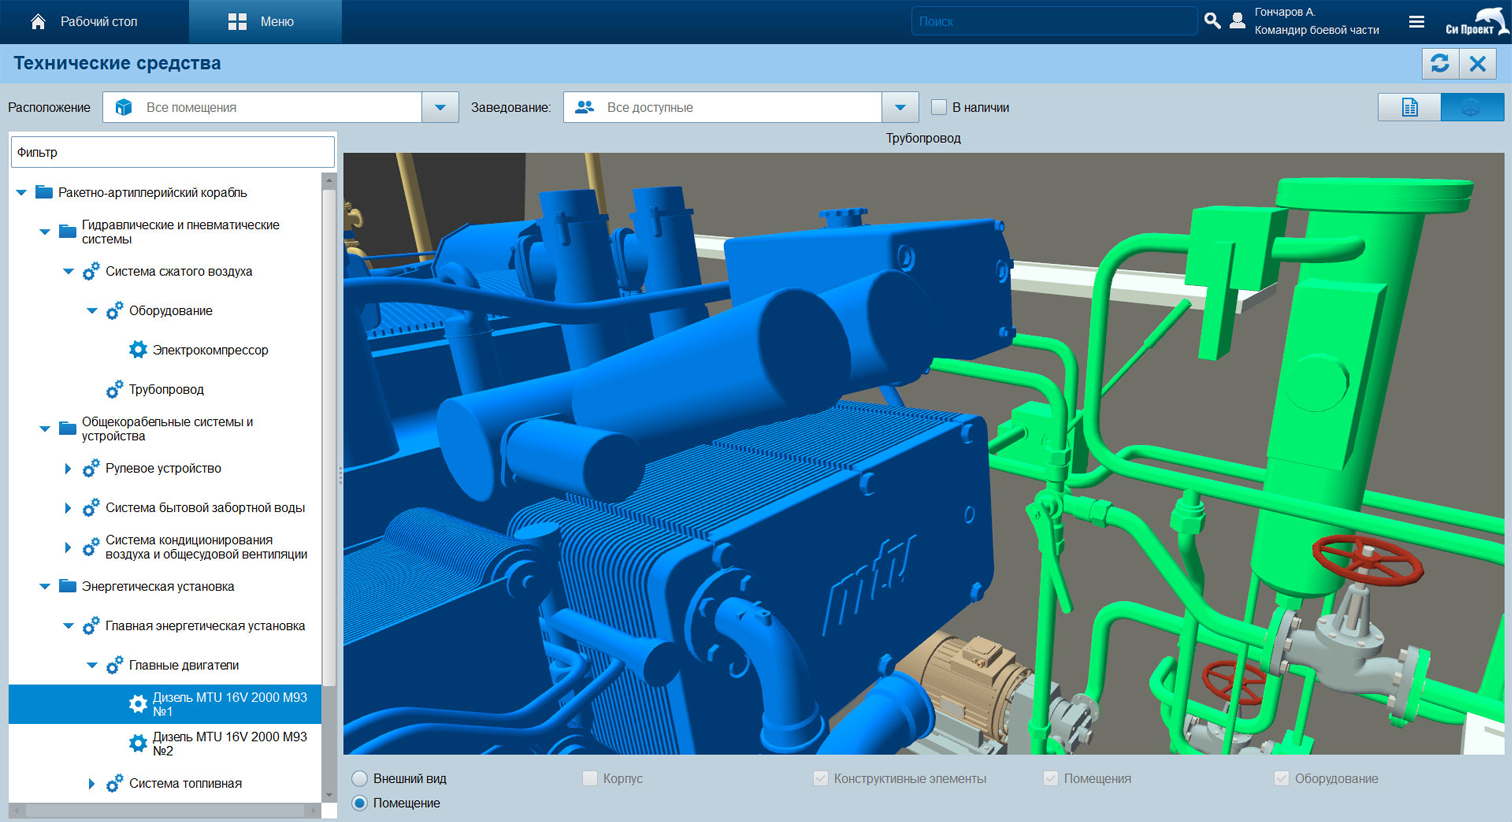Toggle the Конструктивные элементы checkbox

pyautogui.click(x=821, y=778)
